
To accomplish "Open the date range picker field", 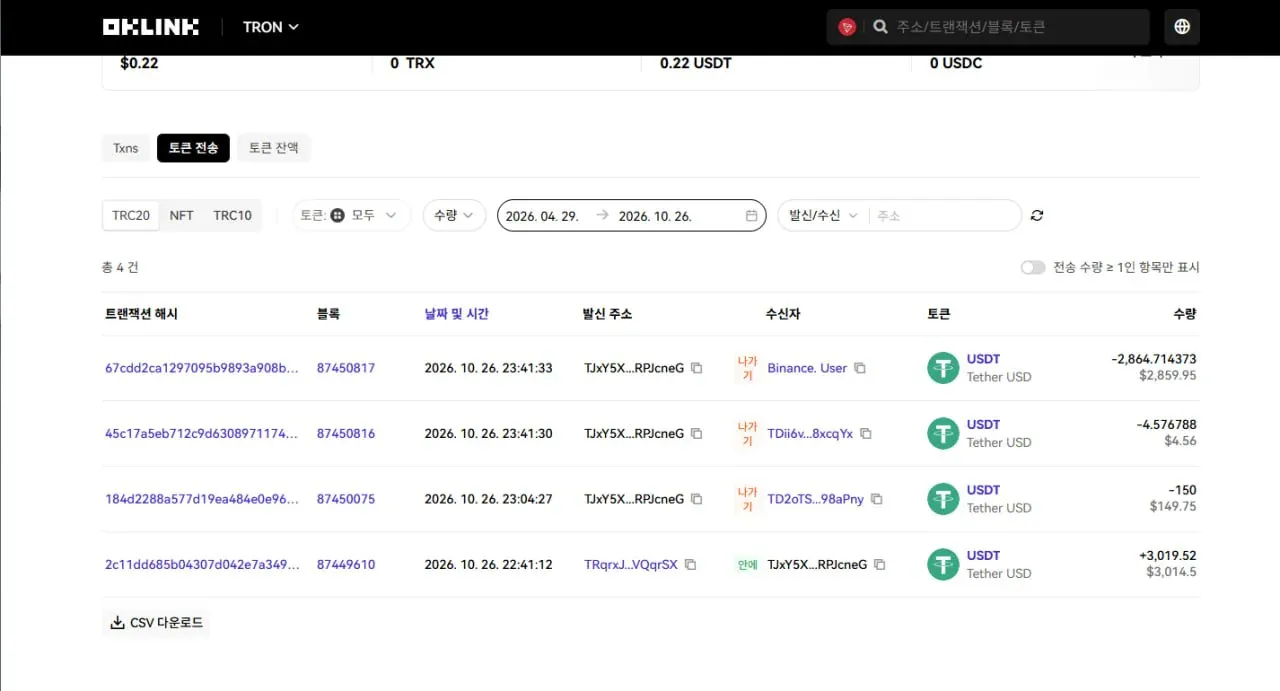I will 631,215.
